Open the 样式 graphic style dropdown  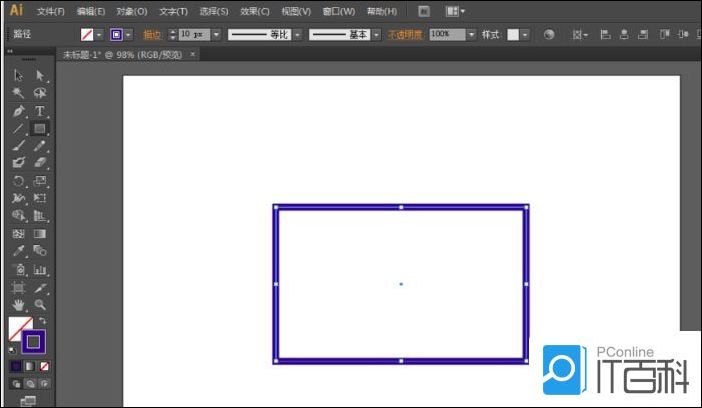tap(525, 34)
